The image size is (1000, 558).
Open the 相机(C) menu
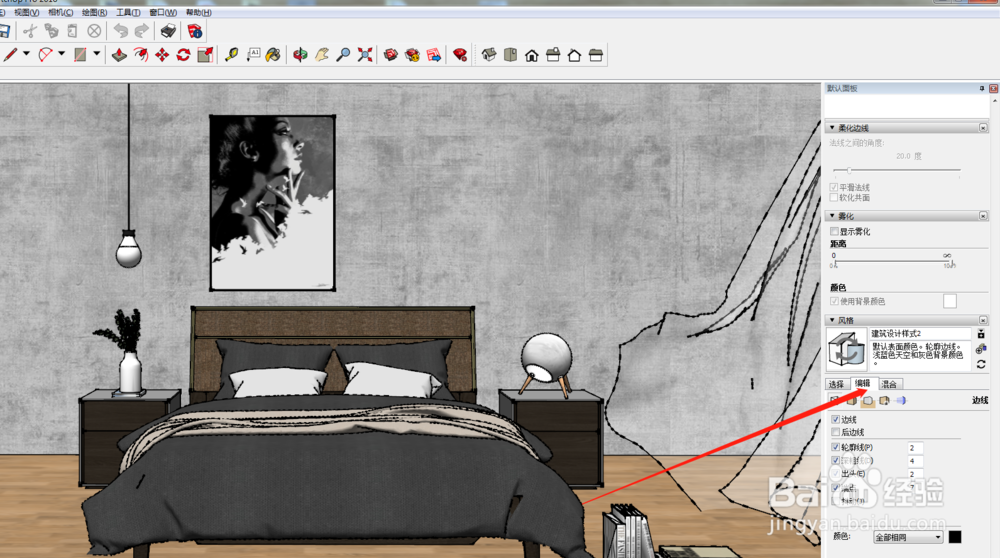(61, 12)
